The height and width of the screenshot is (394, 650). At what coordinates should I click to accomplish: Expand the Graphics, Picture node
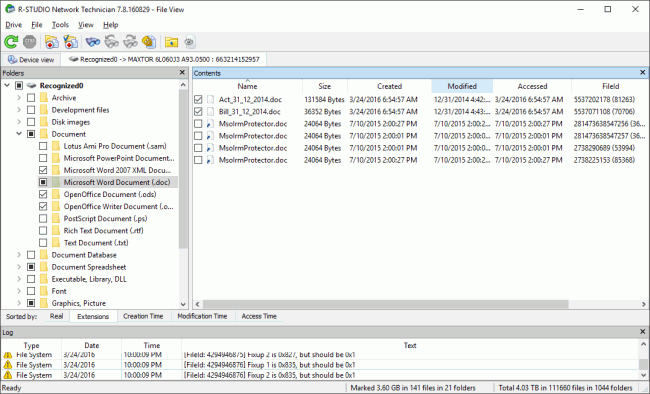coord(19,303)
